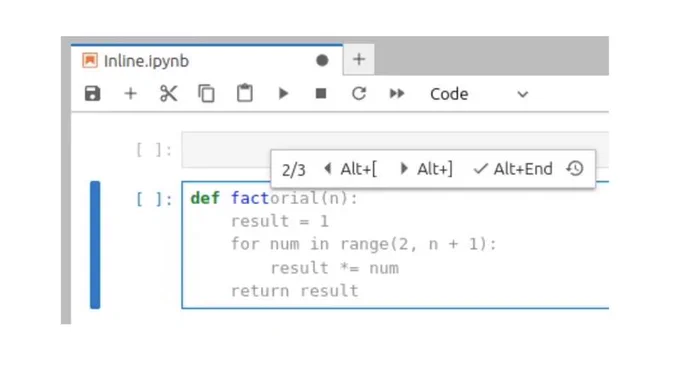Restart the kernel
This screenshot has width=680, height=377.
359,94
